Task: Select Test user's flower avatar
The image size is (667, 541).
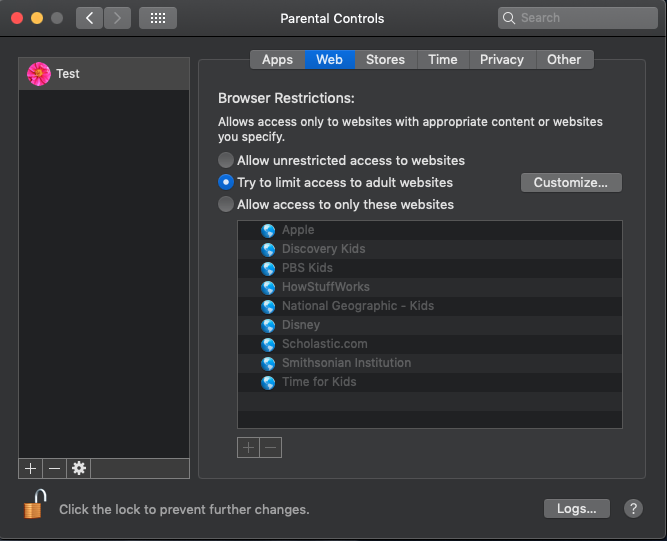Action: (x=39, y=74)
